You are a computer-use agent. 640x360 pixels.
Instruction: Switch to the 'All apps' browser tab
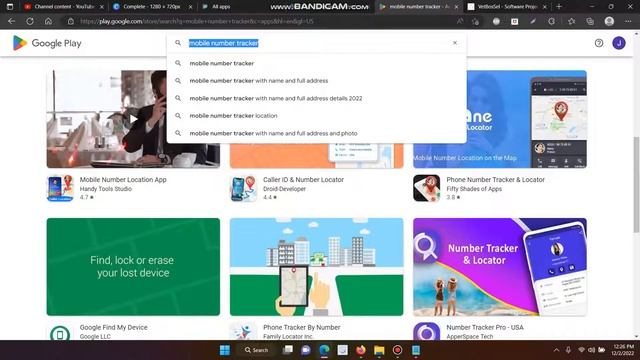point(221,7)
